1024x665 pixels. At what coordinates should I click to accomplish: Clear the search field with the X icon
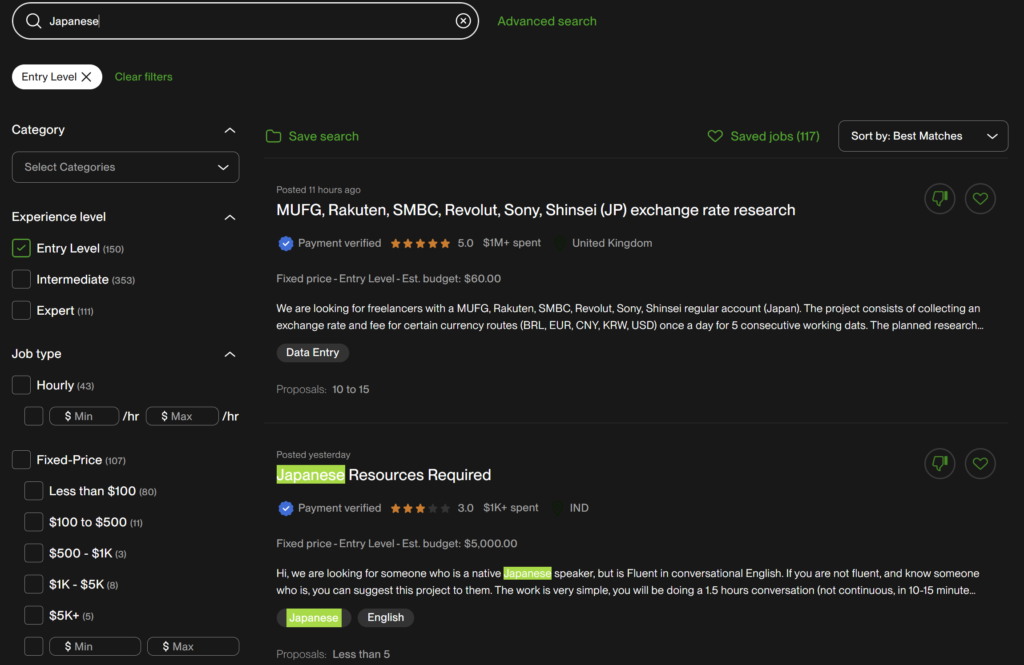tap(463, 21)
